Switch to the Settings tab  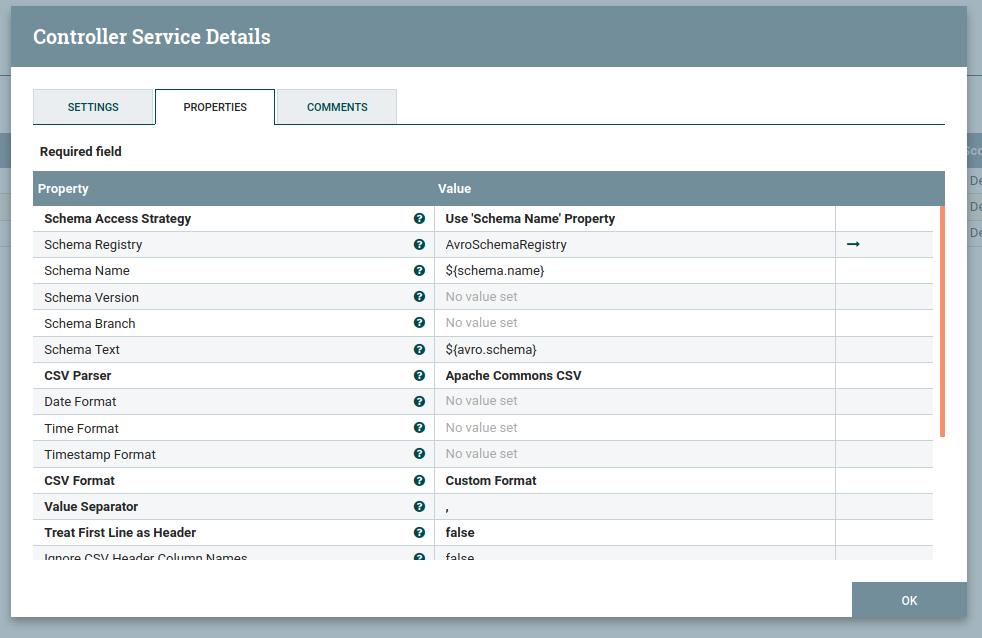tap(93, 107)
